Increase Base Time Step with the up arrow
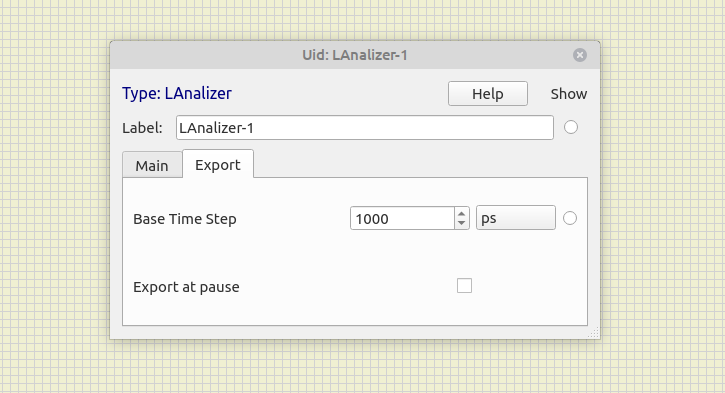This screenshot has width=725, height=393. click(461, 213)
